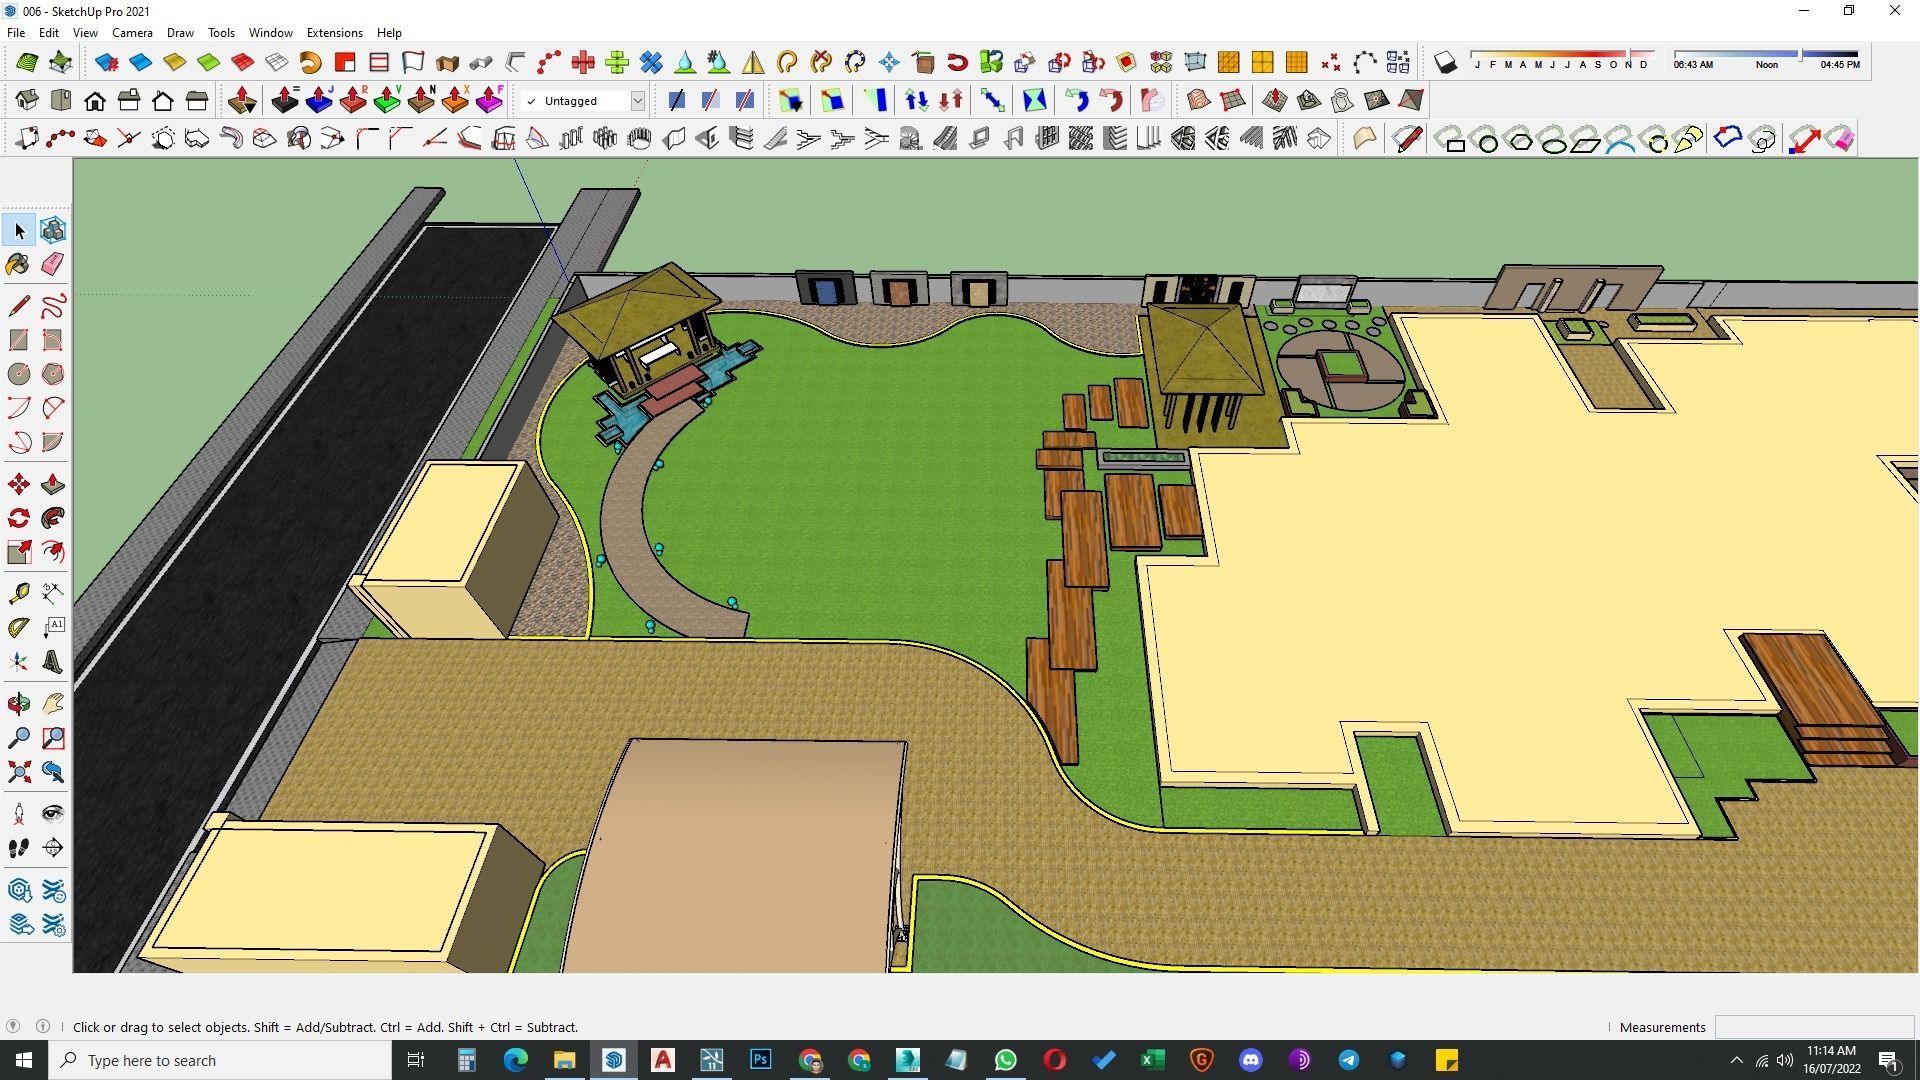Open the Extensions menu
The width and height of the screenshot is (1920, 1080).
click(334, 32)
